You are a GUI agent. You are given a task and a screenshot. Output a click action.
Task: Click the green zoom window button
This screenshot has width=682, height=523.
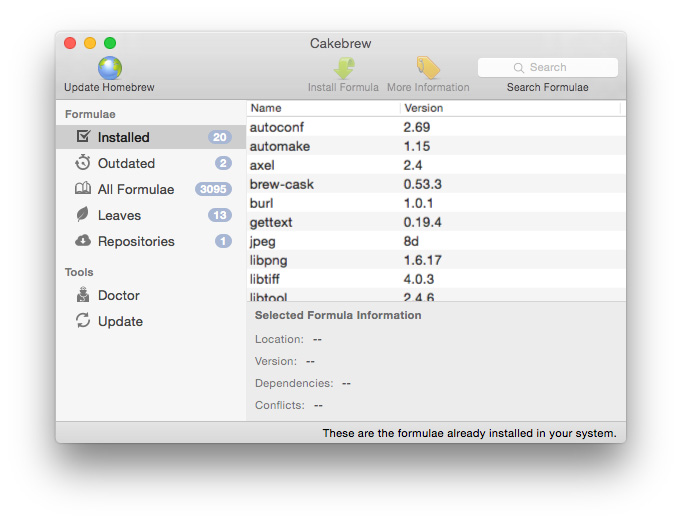click(x=110, y=43)
